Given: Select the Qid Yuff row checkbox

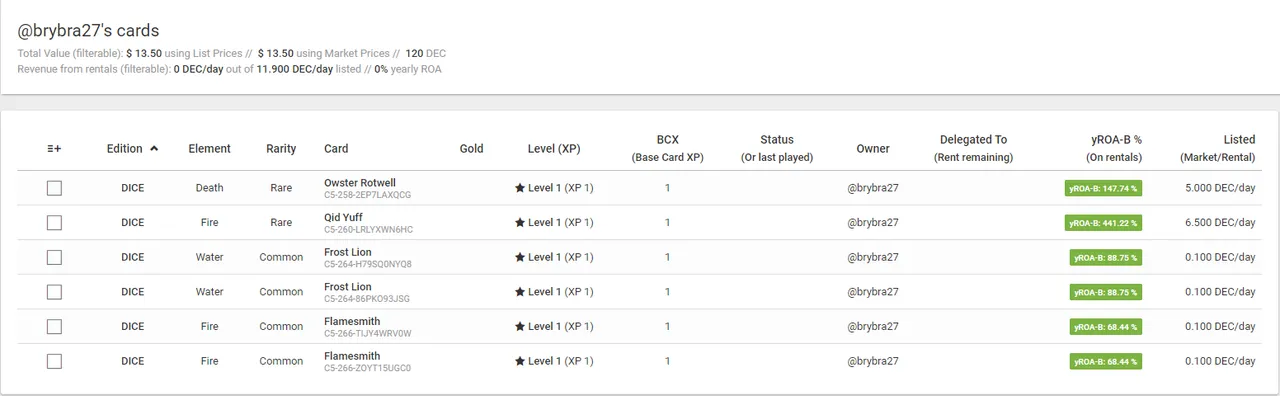Looking at the screenshot, I should coord(54,222).
